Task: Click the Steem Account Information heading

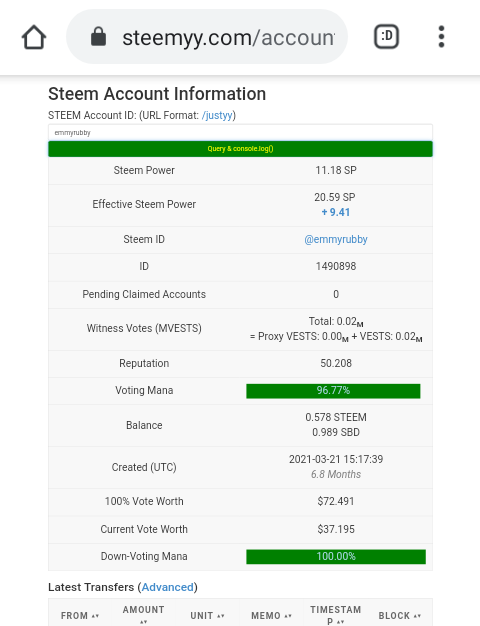Action: 157,94
